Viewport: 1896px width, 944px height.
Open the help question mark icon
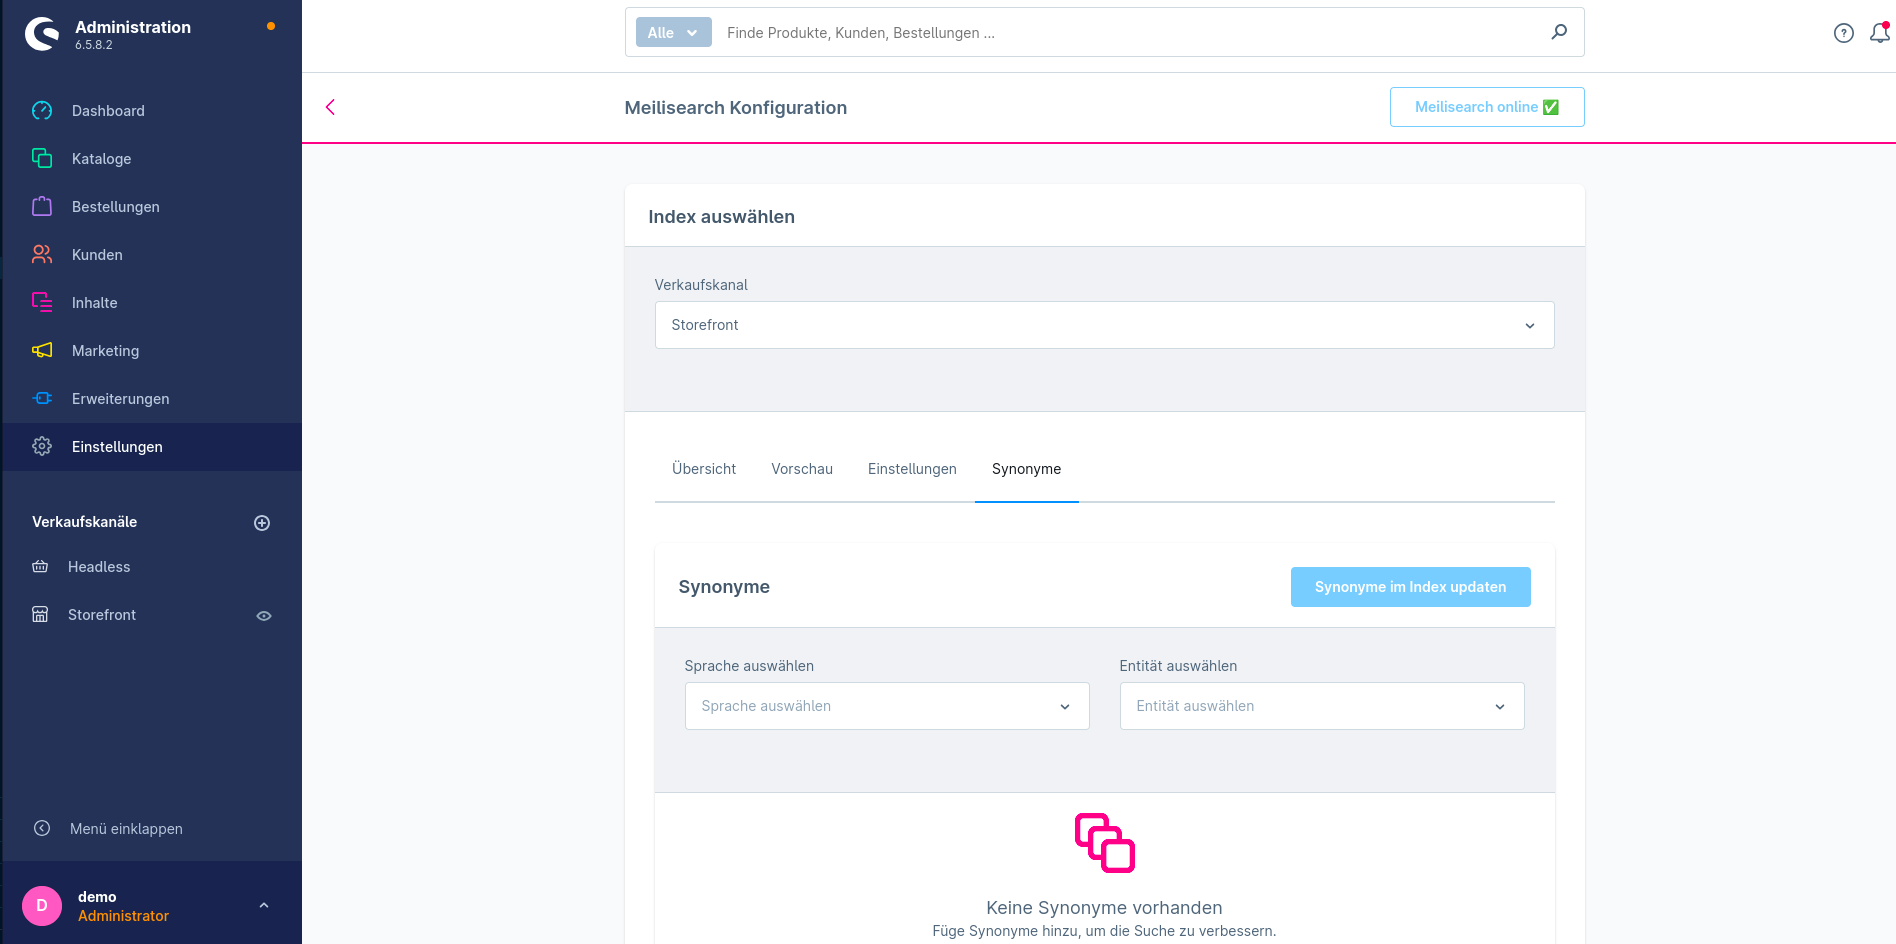[1844, 33]
